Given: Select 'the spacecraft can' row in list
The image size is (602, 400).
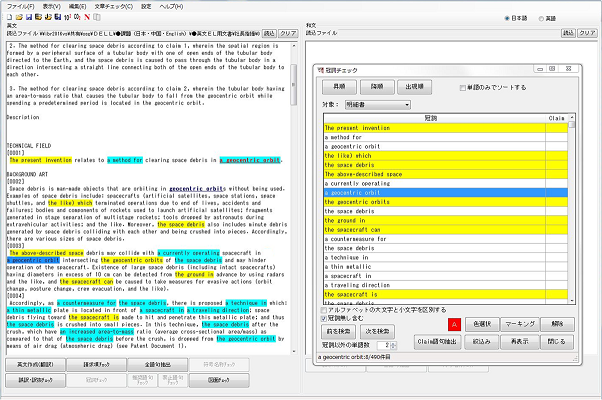Looking at the screenshot, I should click(446, 230).
